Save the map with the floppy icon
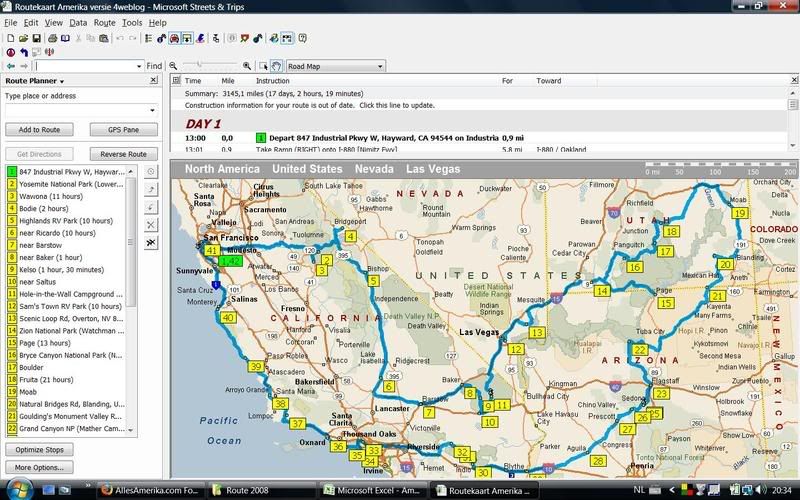The width and height of the screenshot is (800, 500). (x=36, y=38)
